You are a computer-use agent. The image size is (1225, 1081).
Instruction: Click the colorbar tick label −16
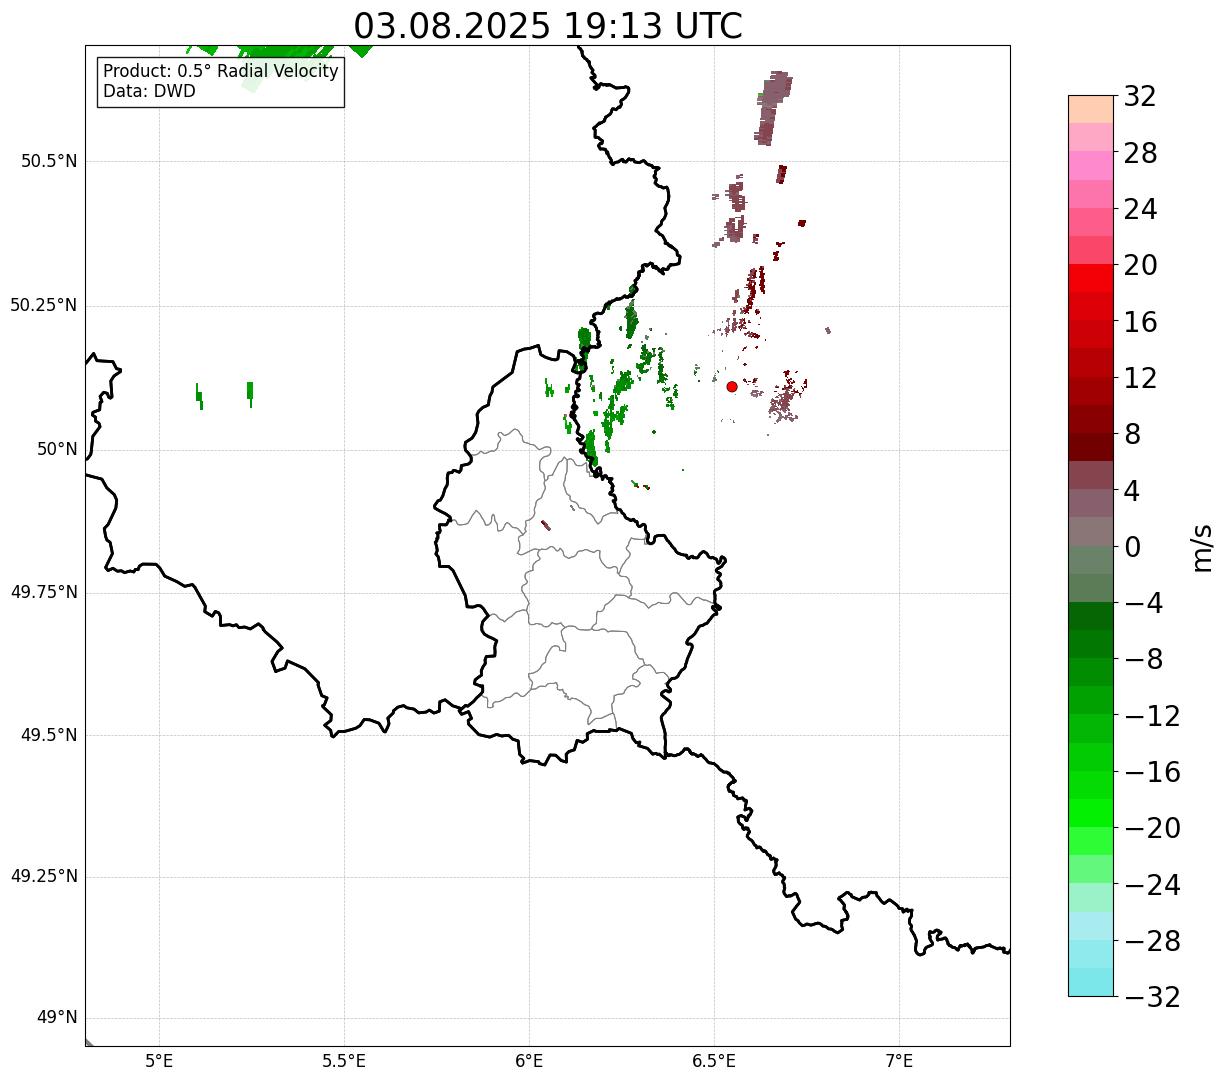coord(1152,772)
